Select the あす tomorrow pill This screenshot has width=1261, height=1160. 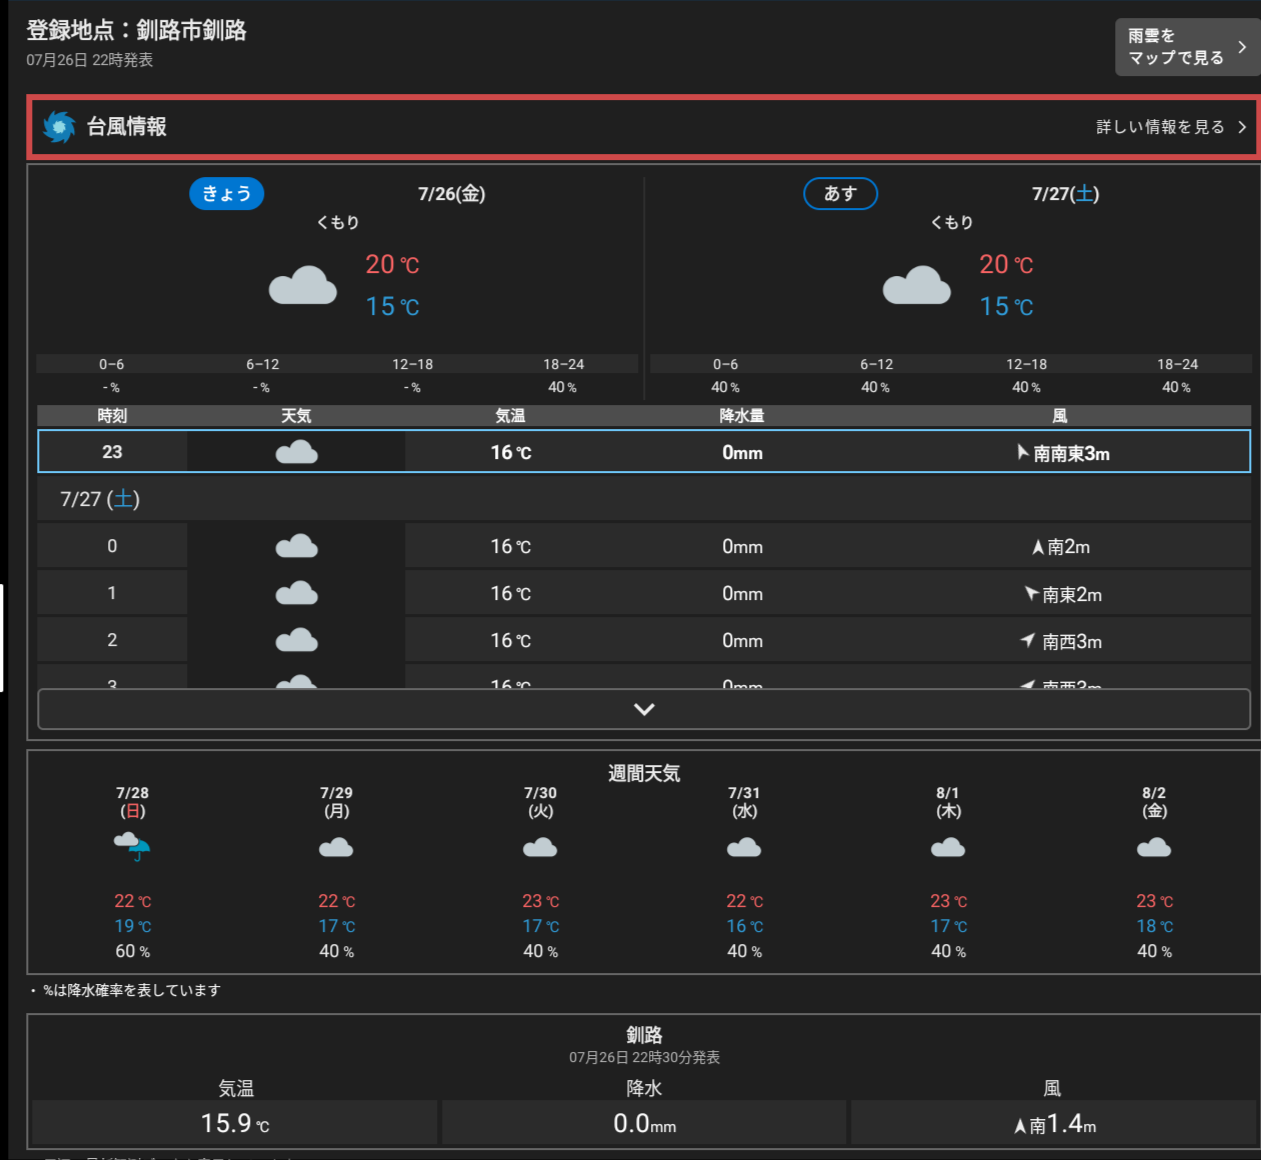coord(840,193)
